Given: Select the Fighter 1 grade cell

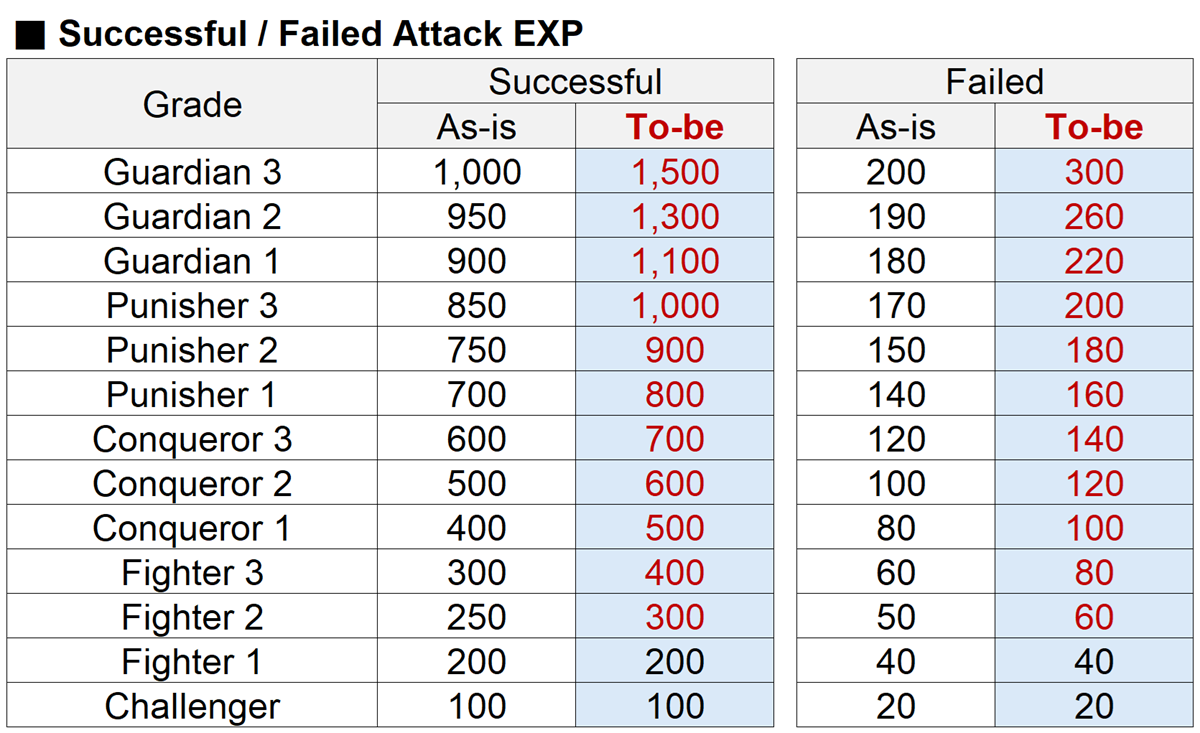Looking at the screenshot, I should 192,661.
